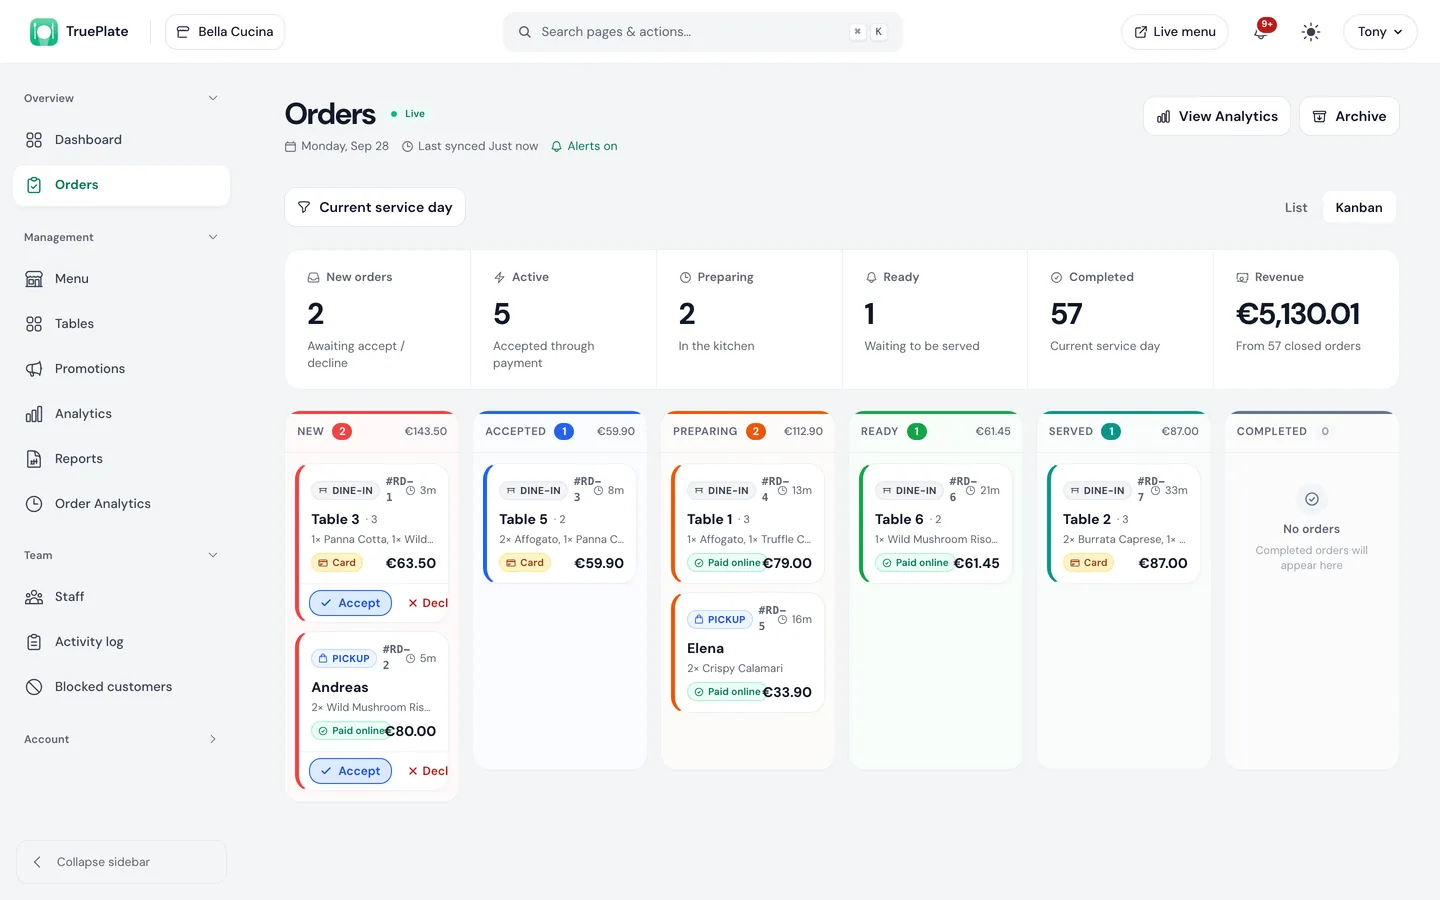Click Collapse sidebar button
The width and height of the screenshot is (1440, 900).
pos(121,862)
